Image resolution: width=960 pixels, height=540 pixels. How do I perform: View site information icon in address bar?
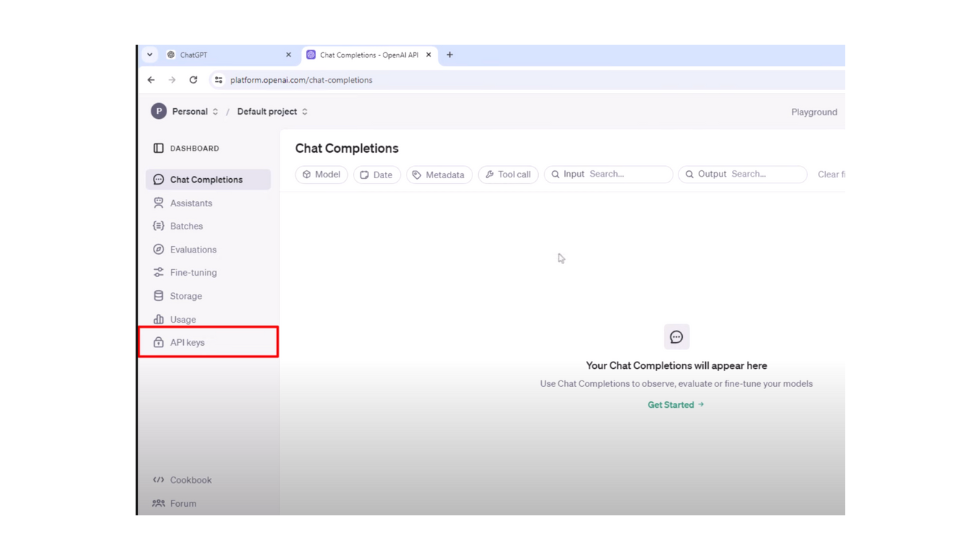click(x=219, y=80)
